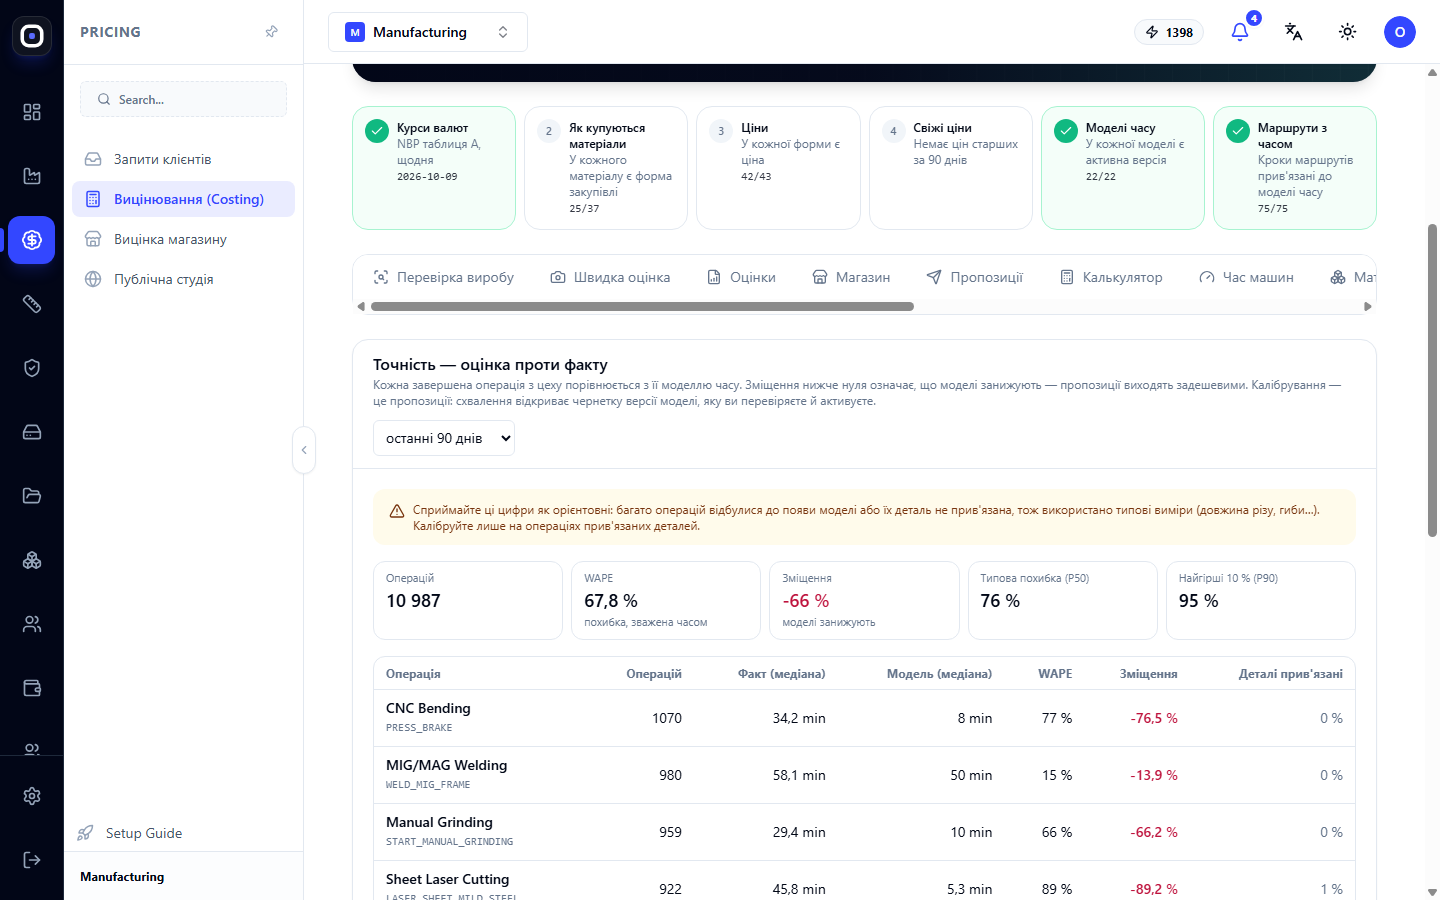The width and height of the screenshot is (1440, 900).
Task: Switch to the 'Швидка оцінка' tab
Action: (x=610, y=277)
